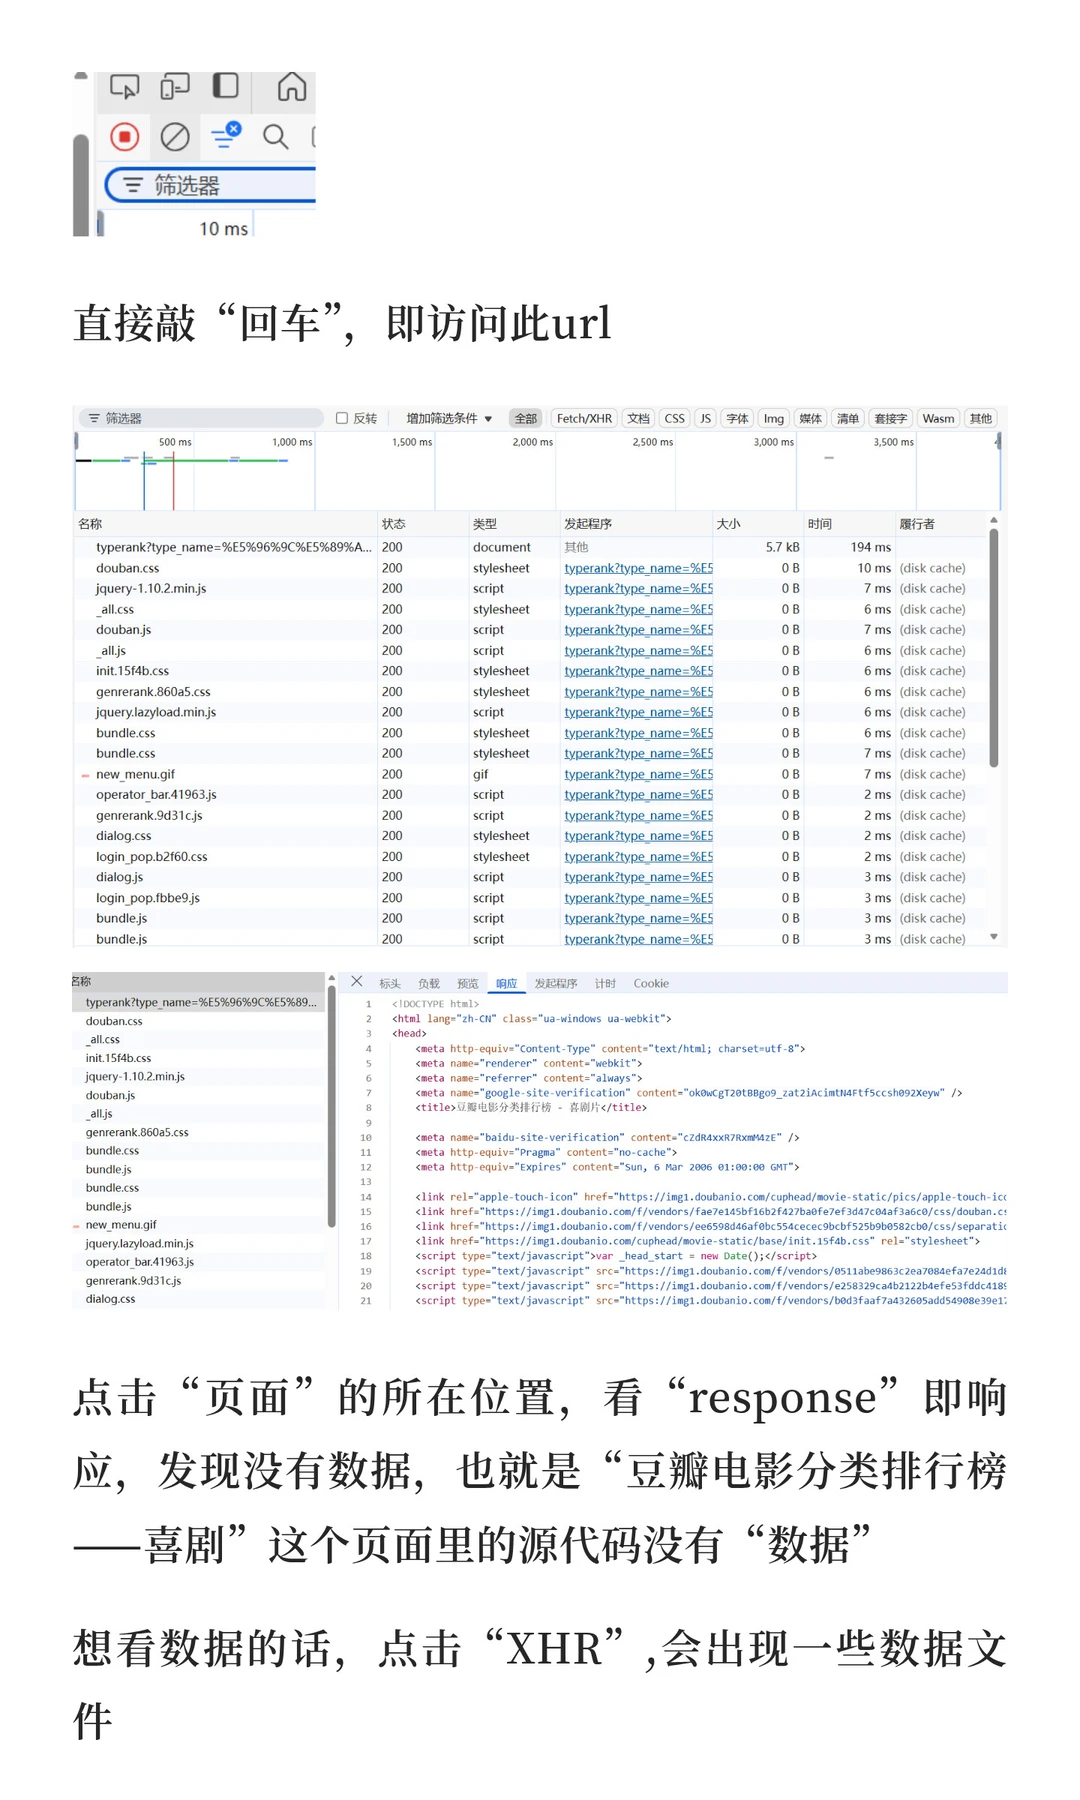Filter requests by 文档

coord(639,418)
